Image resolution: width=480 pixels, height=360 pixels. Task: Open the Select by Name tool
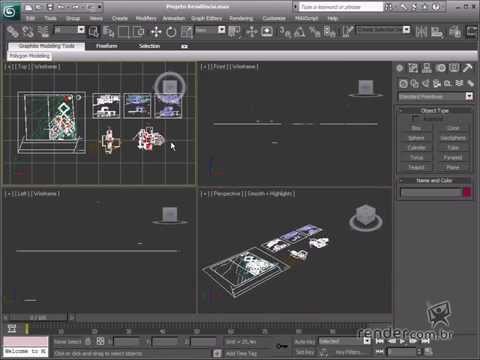(108, 32)
